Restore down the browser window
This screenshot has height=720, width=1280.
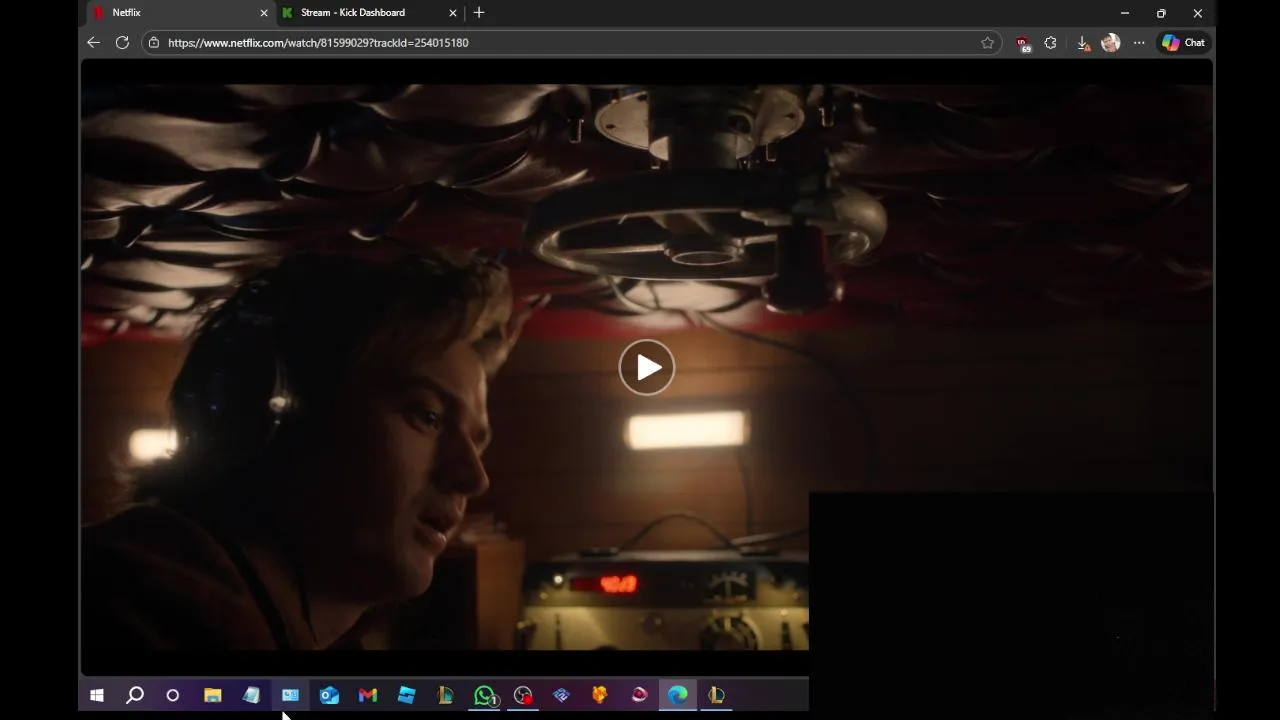click(1161, 13)
